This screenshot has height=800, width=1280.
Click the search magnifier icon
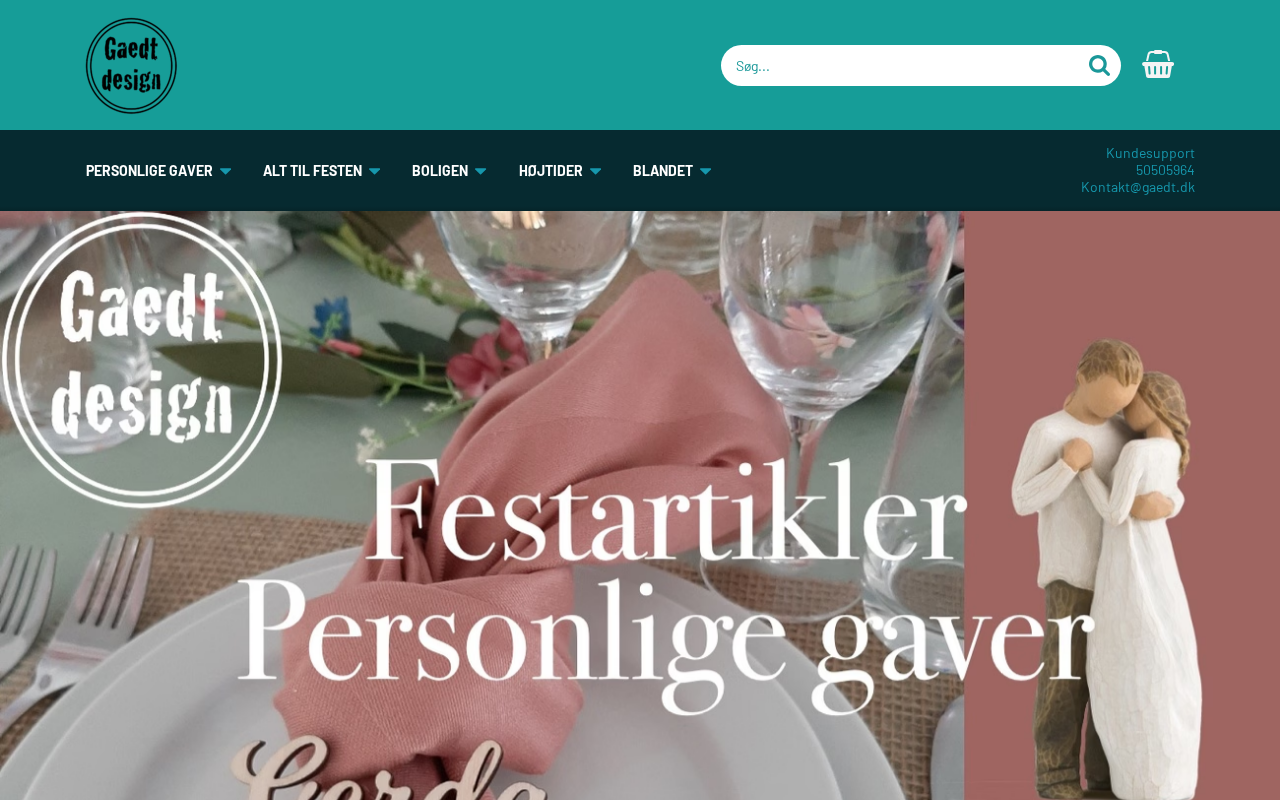tap(1099, 66)
